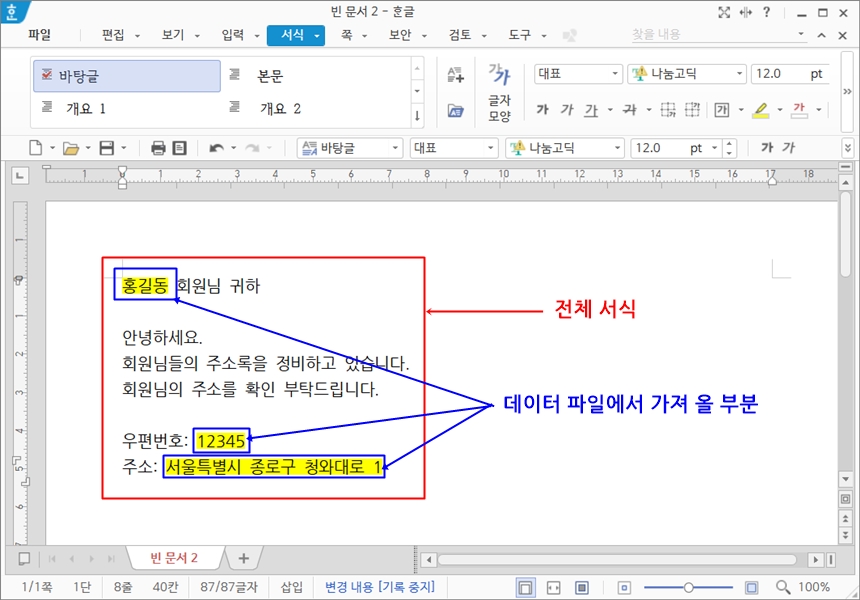Click the print icon
This screenshot has height=600, width=860.
(x=158, y=148)
